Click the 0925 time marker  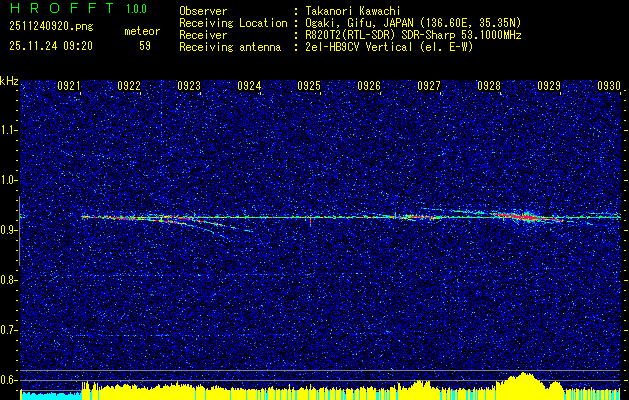click(309, 85)
